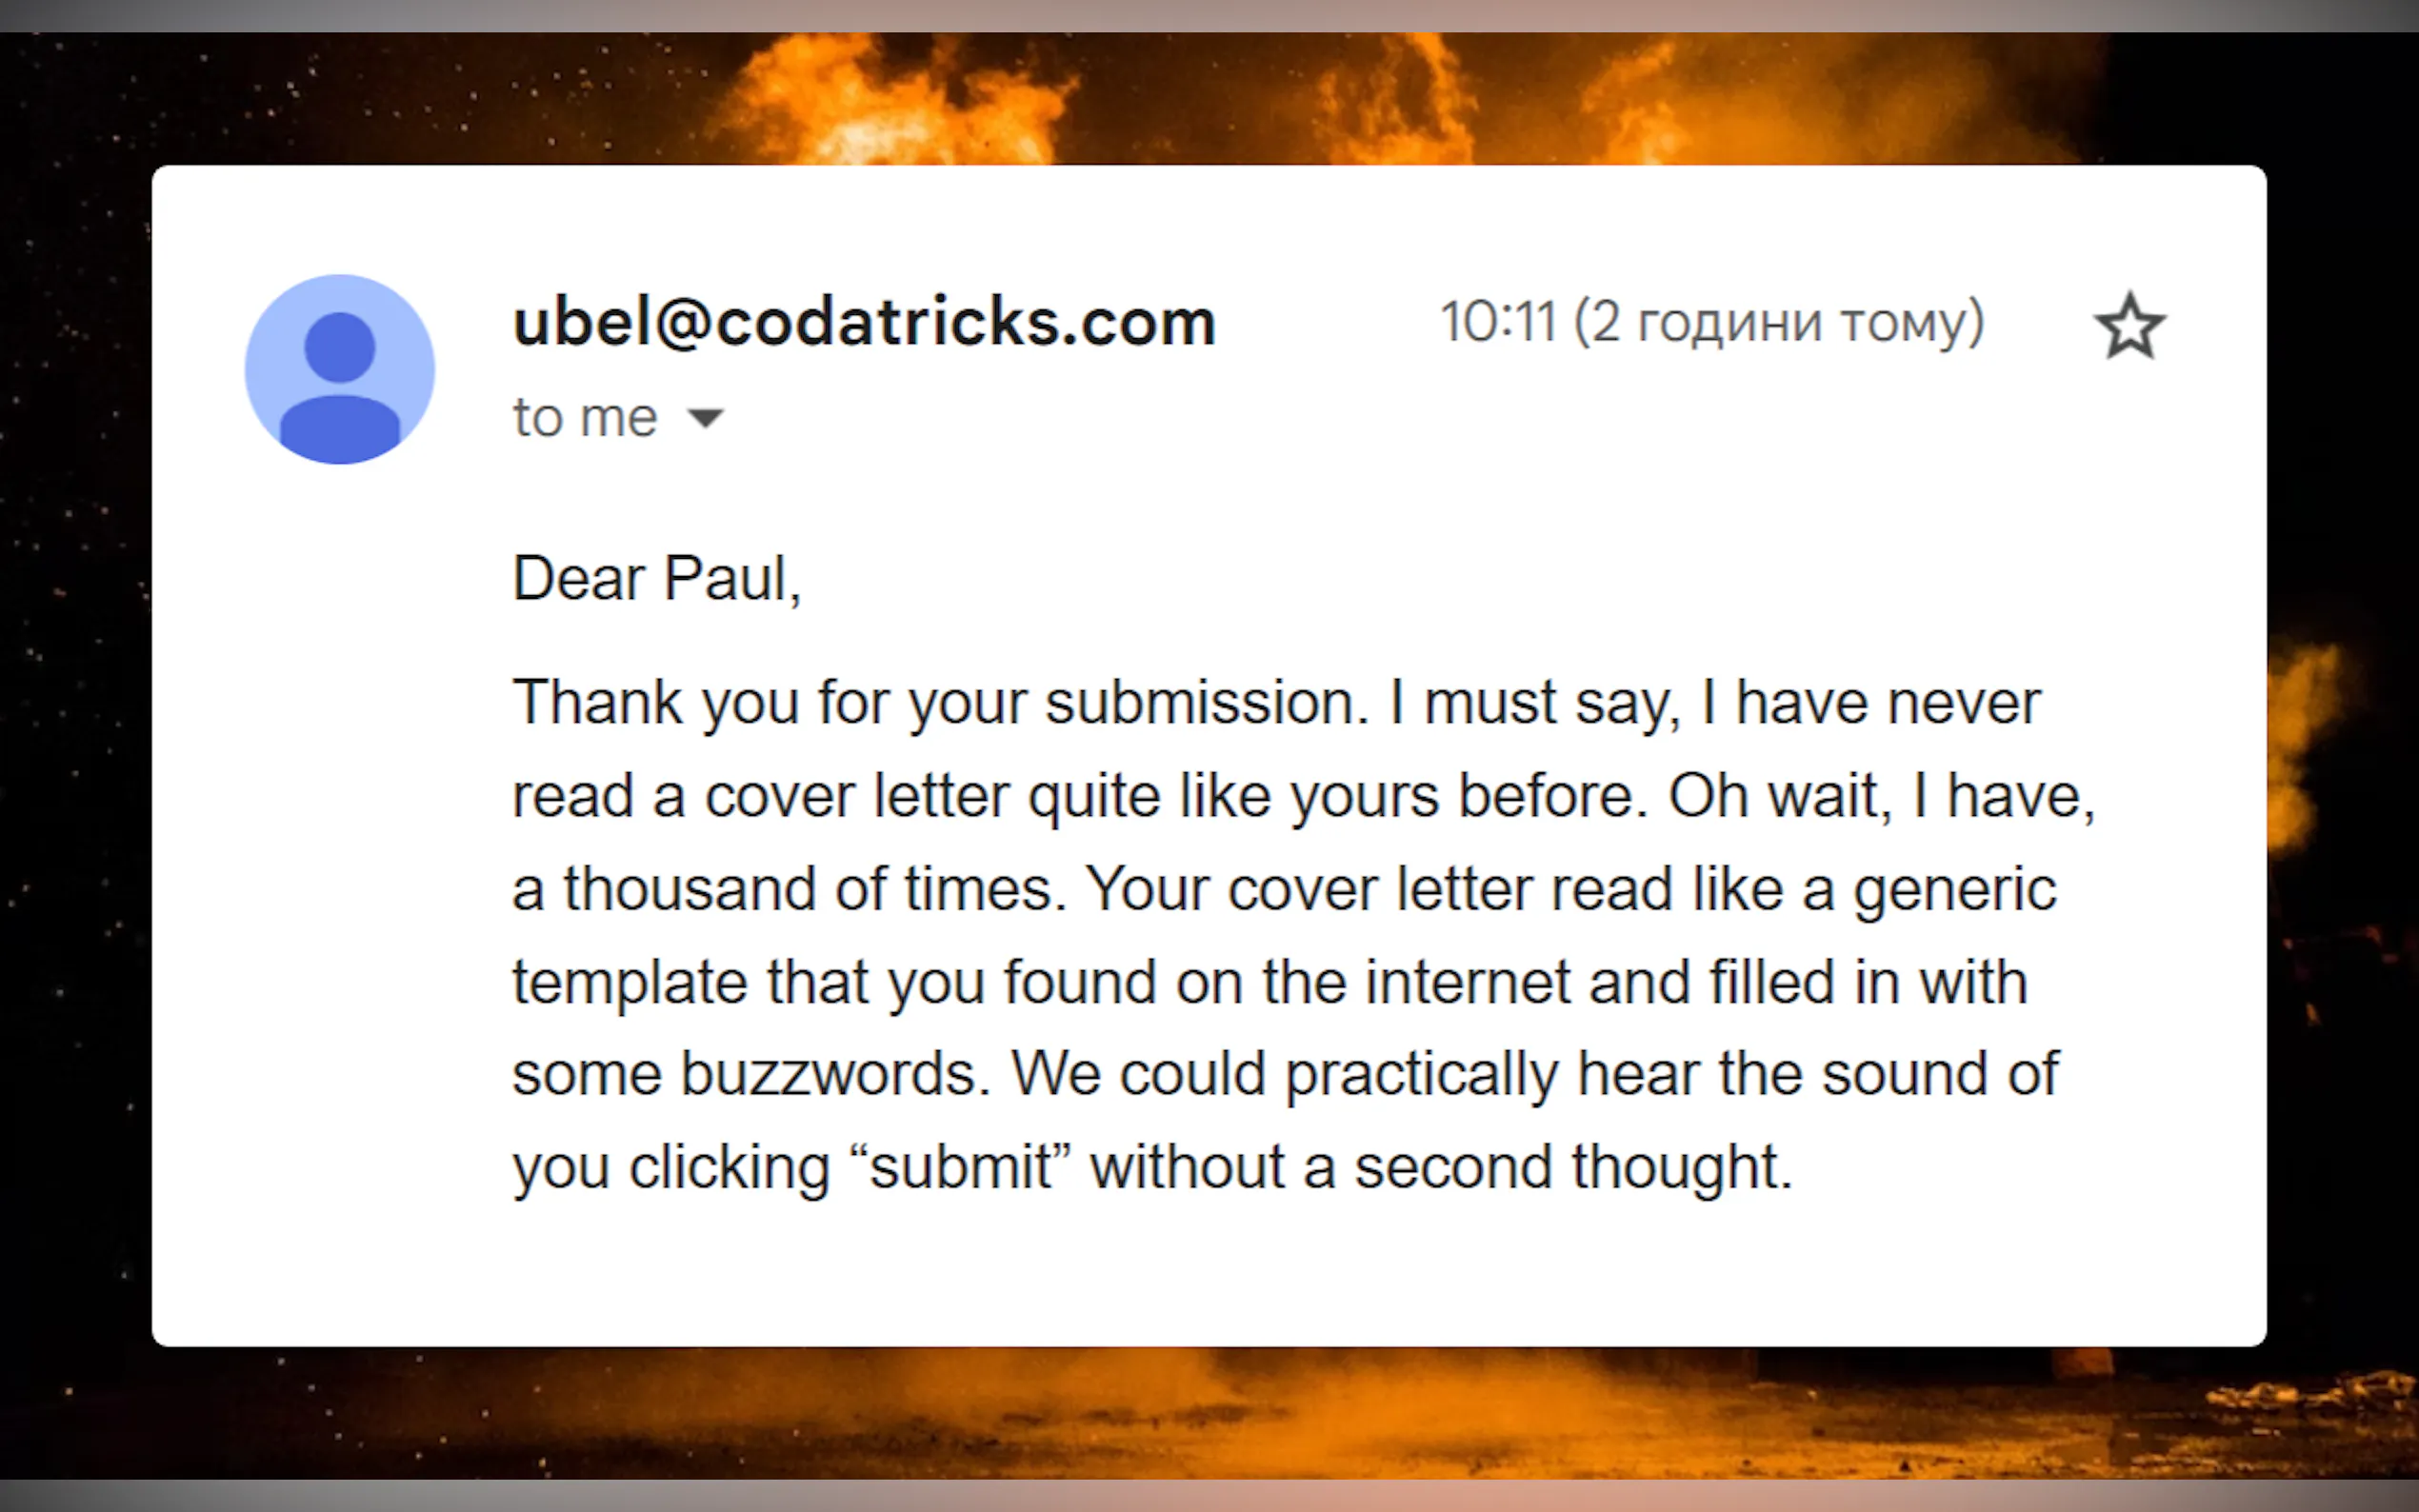Viewport: 2419px width, 1512px height.
Task: Click the word "submission" in the email
Action: [x=1204, y=703]
